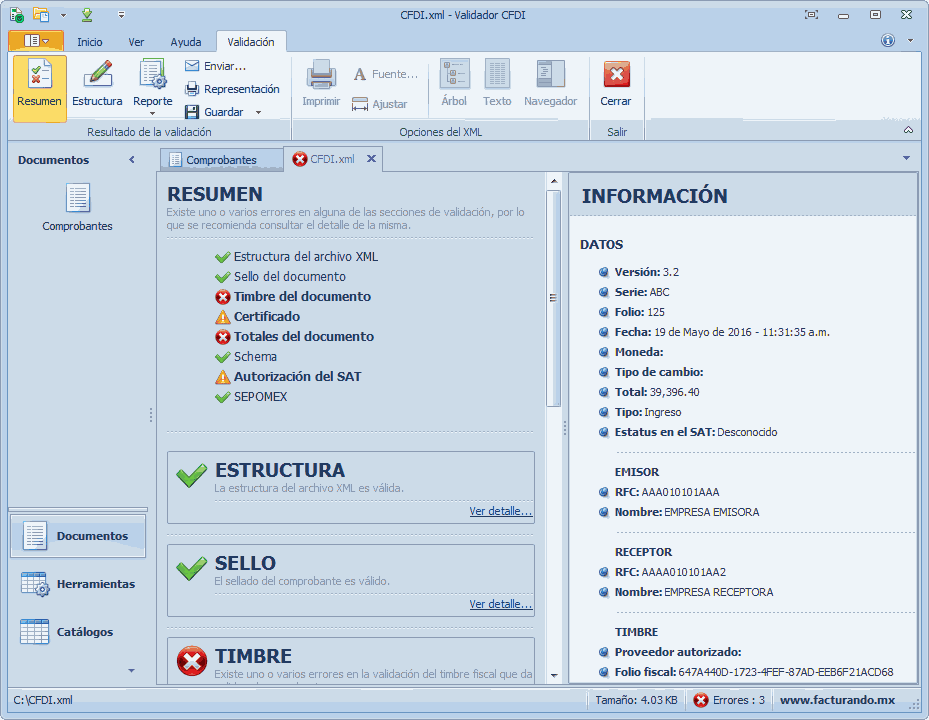This screenshot has width=929, height=720.
Task: Switch to the Comprobantes document tab
Action: (x=220, y=160)
